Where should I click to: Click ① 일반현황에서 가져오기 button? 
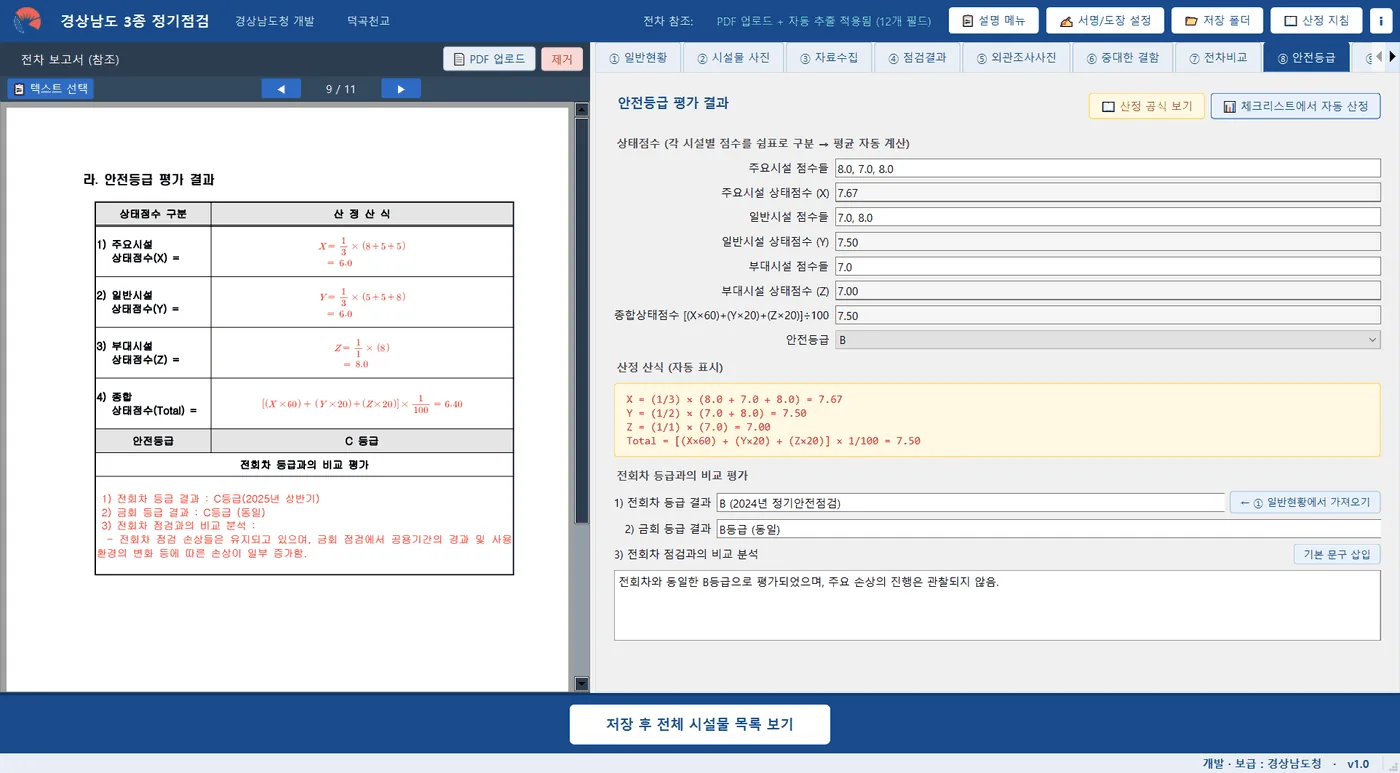[1305, 503]
